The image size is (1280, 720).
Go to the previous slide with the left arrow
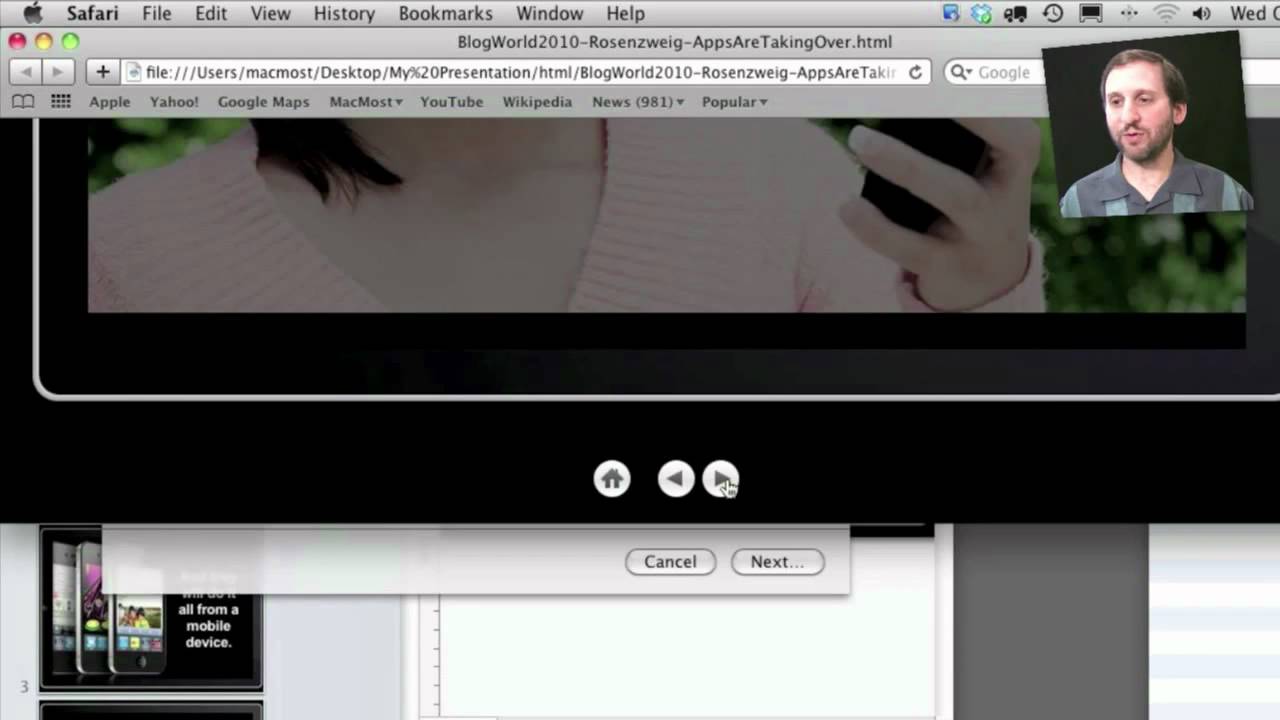point(676,479)
